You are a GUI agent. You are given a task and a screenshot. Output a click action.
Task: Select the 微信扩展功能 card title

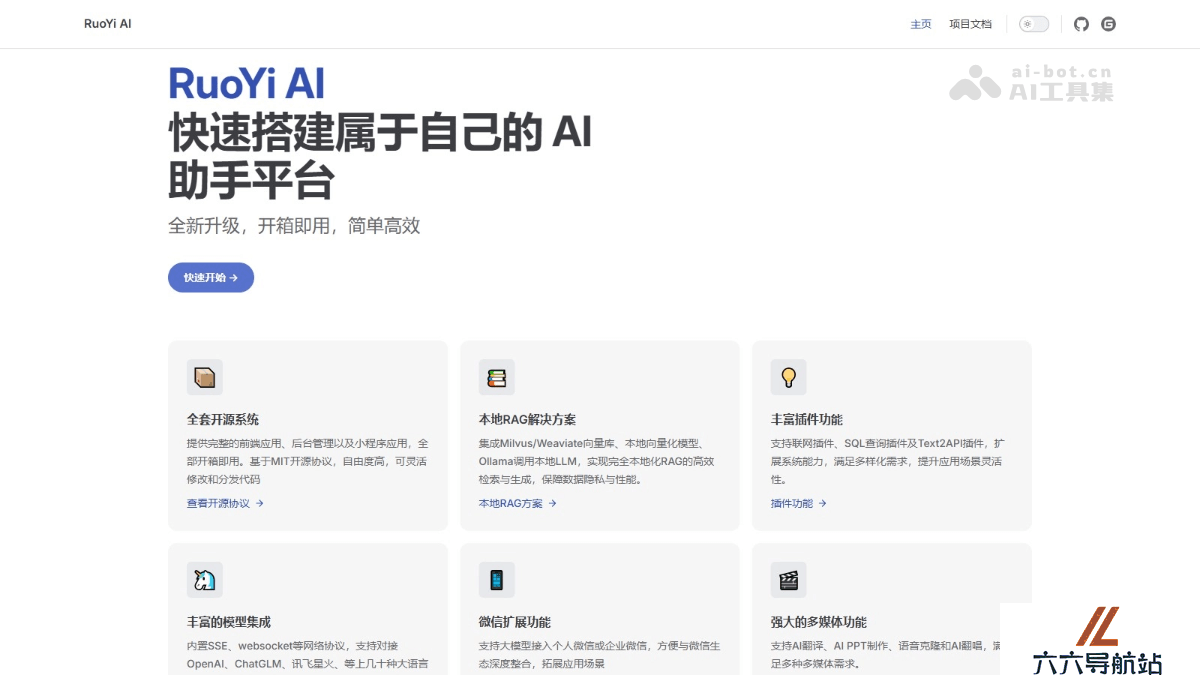tap(515, 621)
